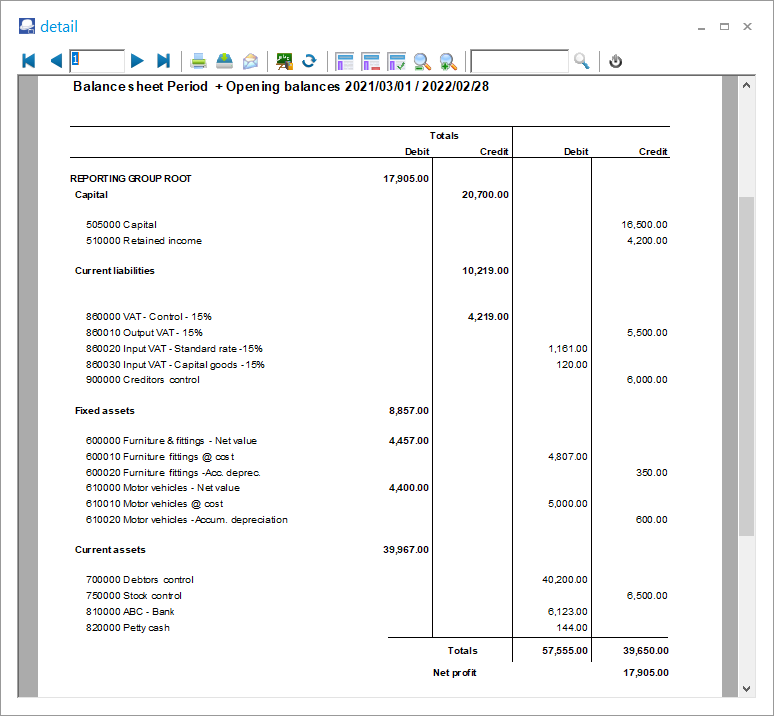Jump to the last report page
Viewport: 774px width, 716px height.
pyautogui.click(x=164, y=61)
